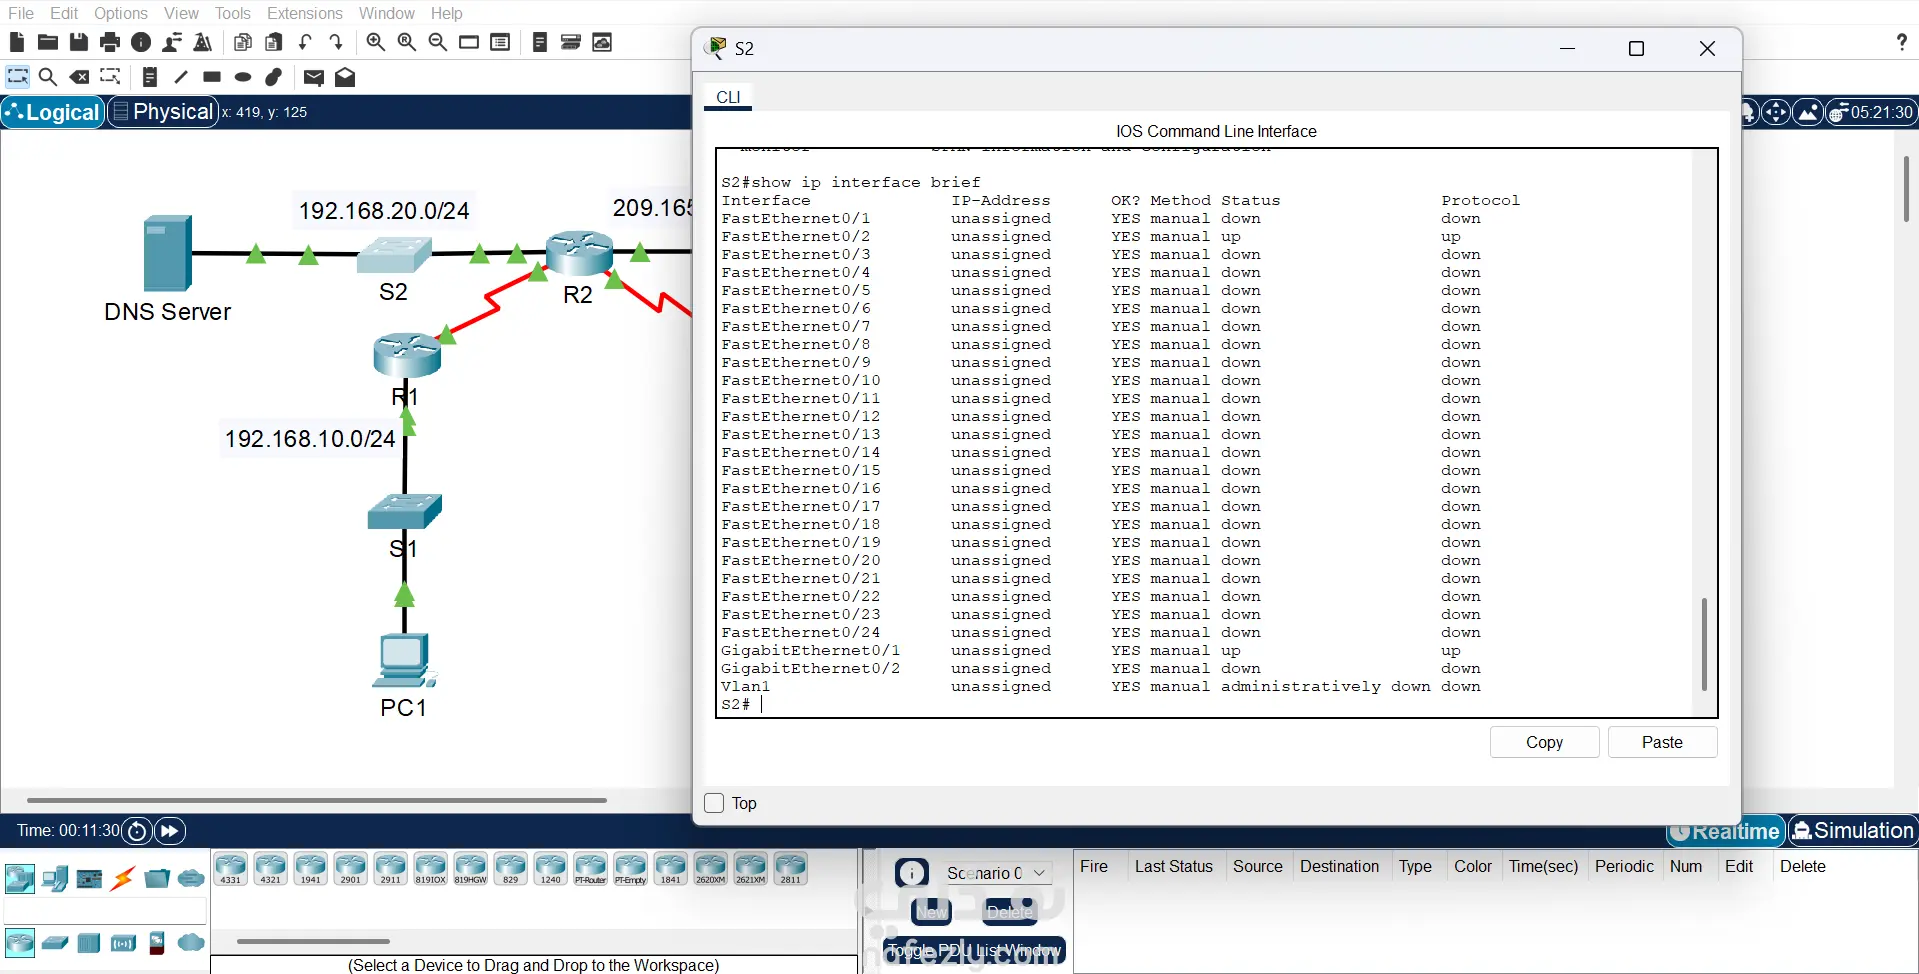This screenshot has height=974, width=1919.
Task: Add a Simple PDU envelope
Action: pos(314,77)
